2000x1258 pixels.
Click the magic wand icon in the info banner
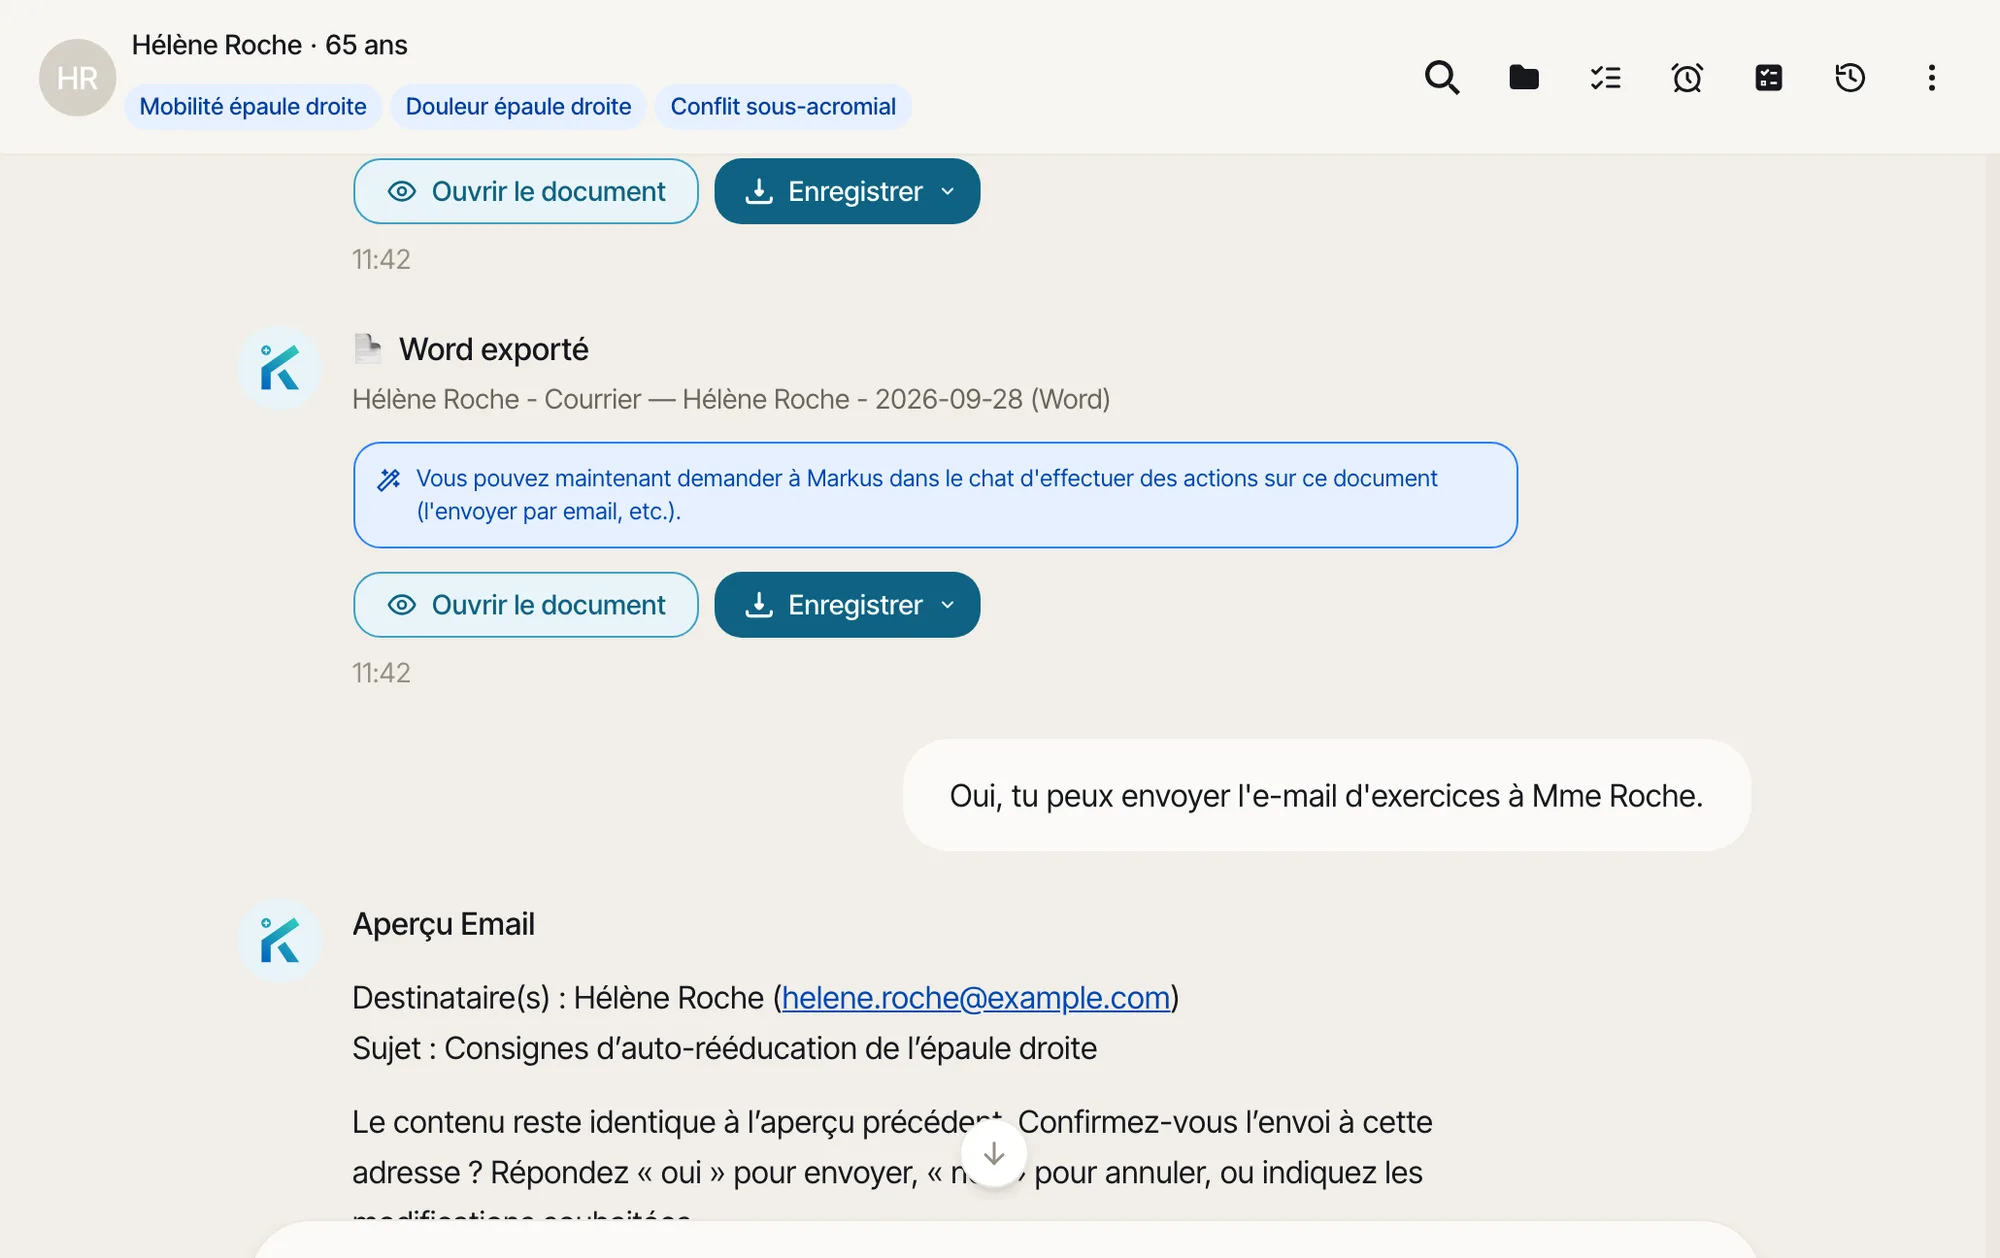pyautogui.click(x=389, y=479)
